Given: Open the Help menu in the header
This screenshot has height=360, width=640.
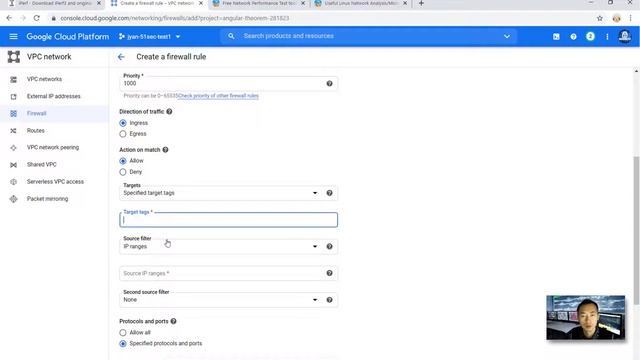Looking at the screenshot, I should tap(573, 36).
